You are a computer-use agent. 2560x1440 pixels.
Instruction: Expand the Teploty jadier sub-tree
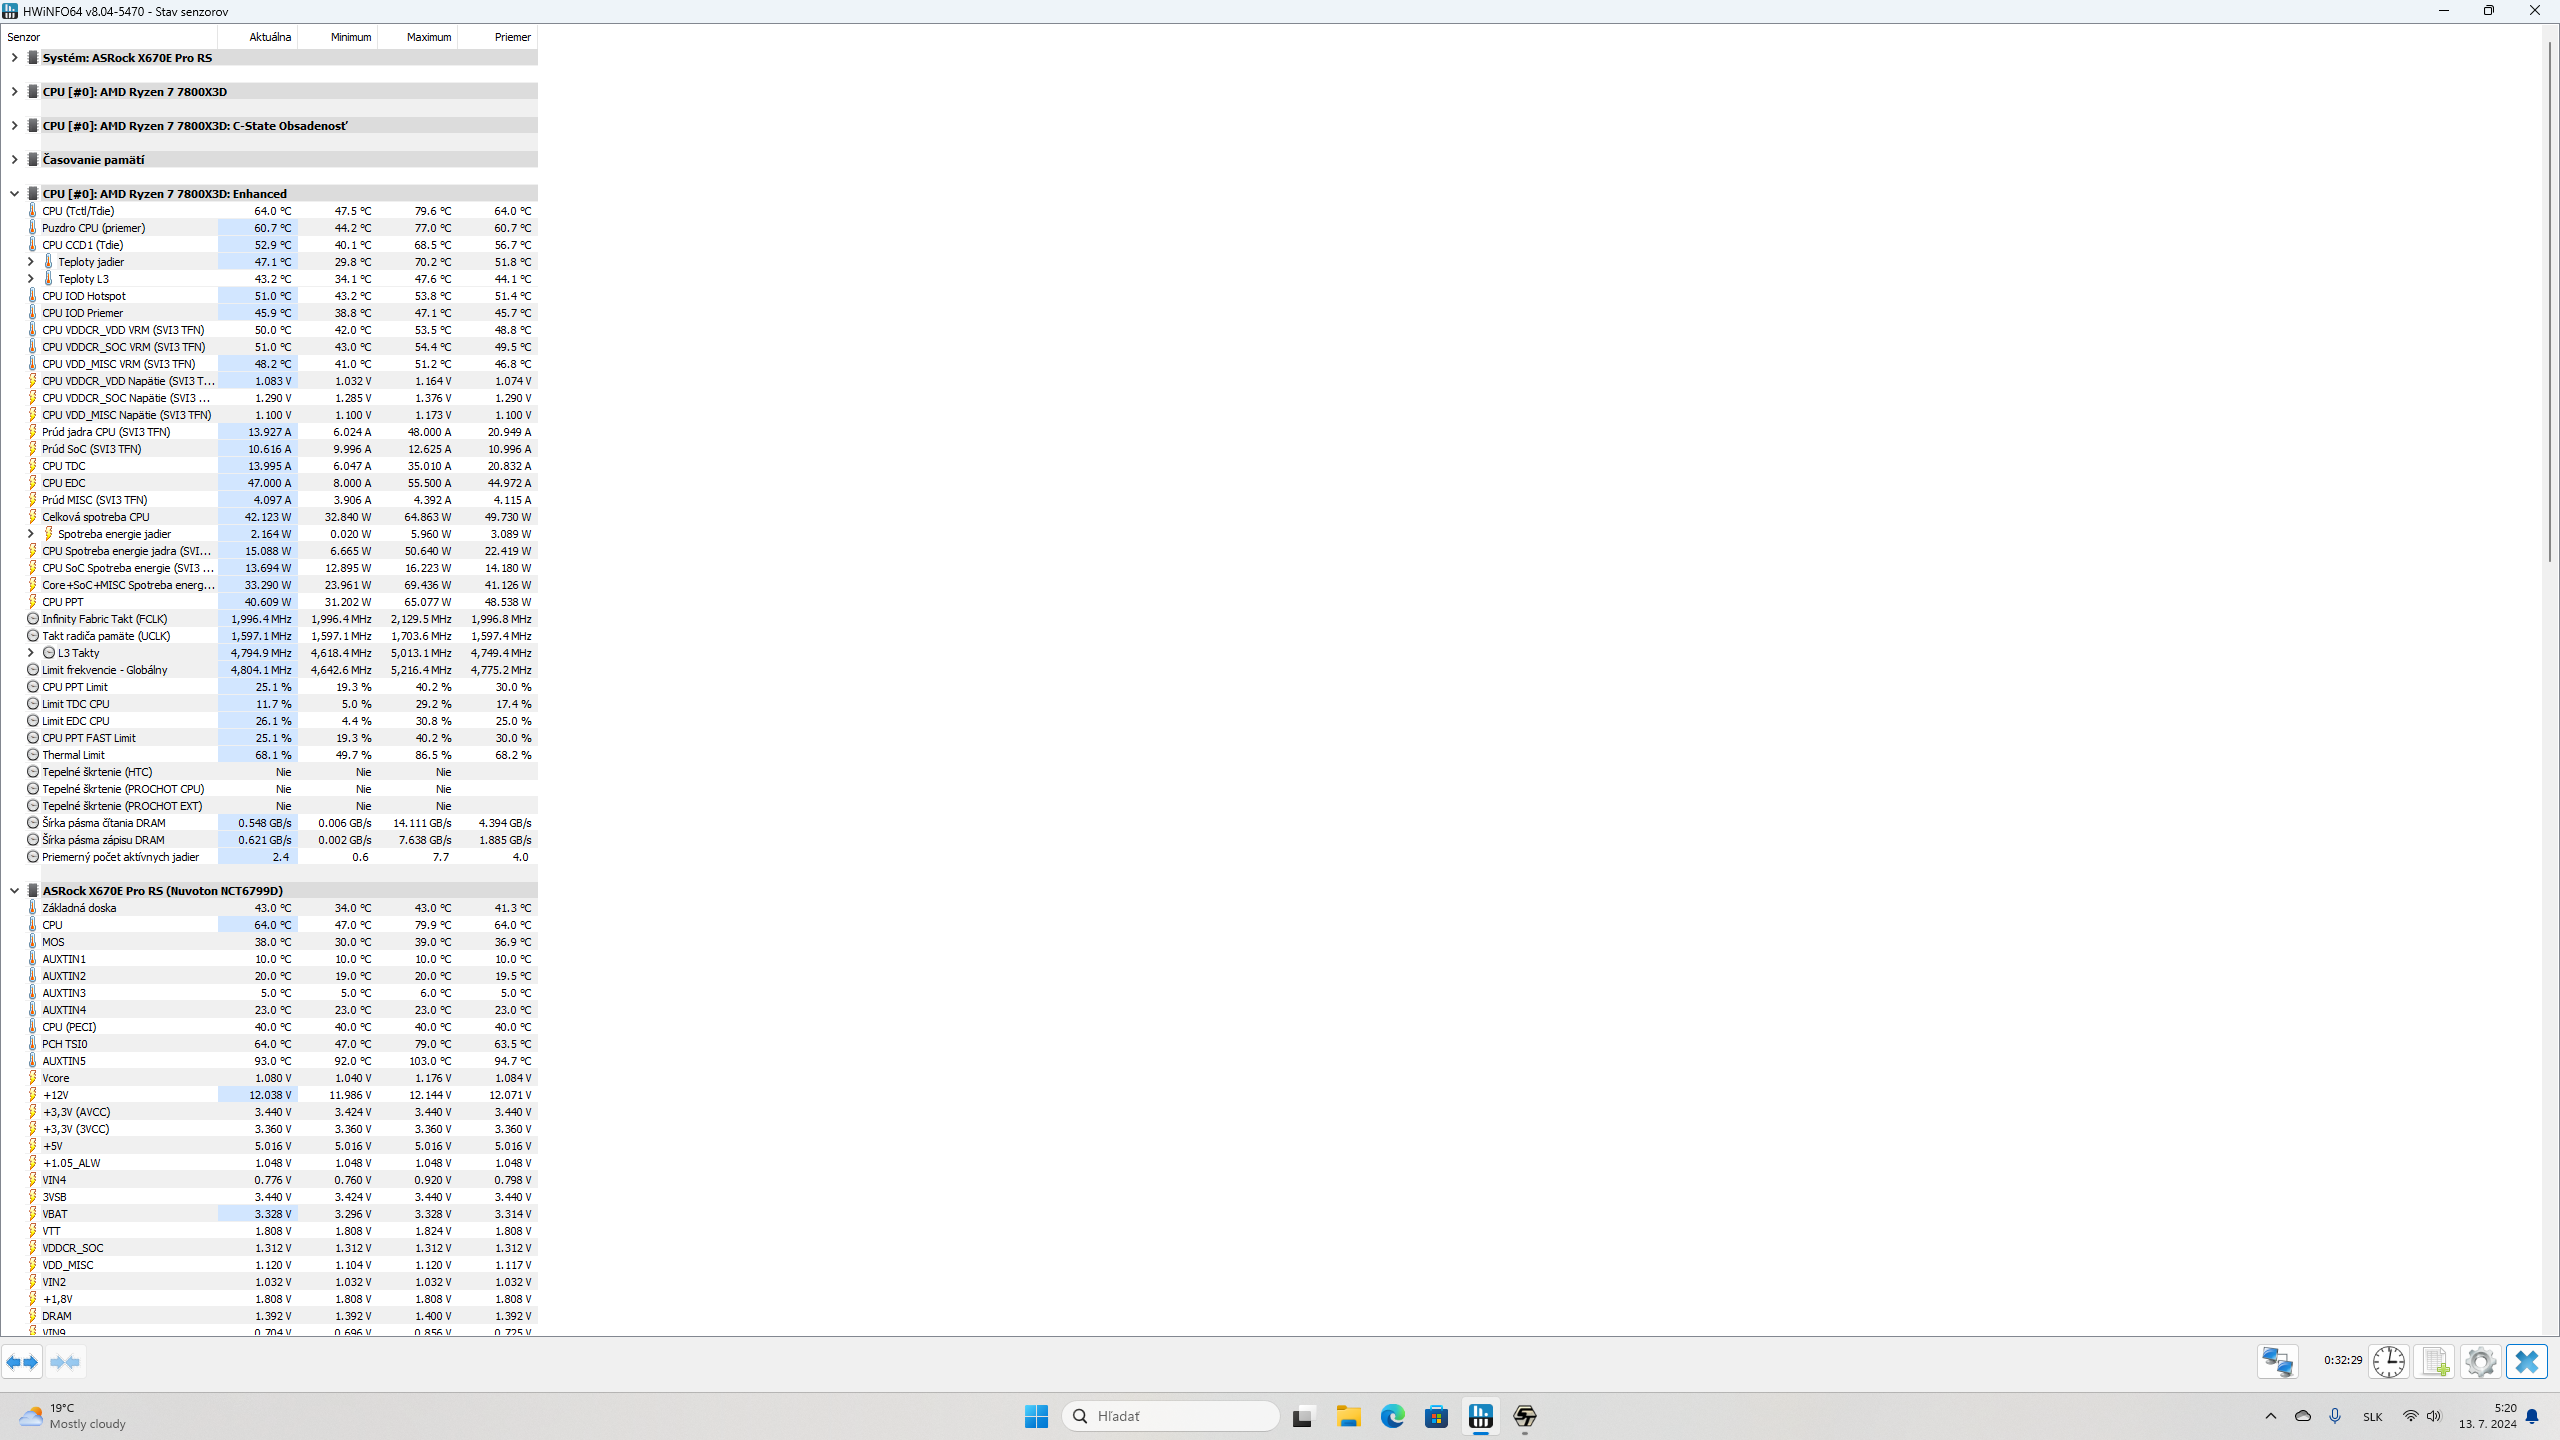31,262
